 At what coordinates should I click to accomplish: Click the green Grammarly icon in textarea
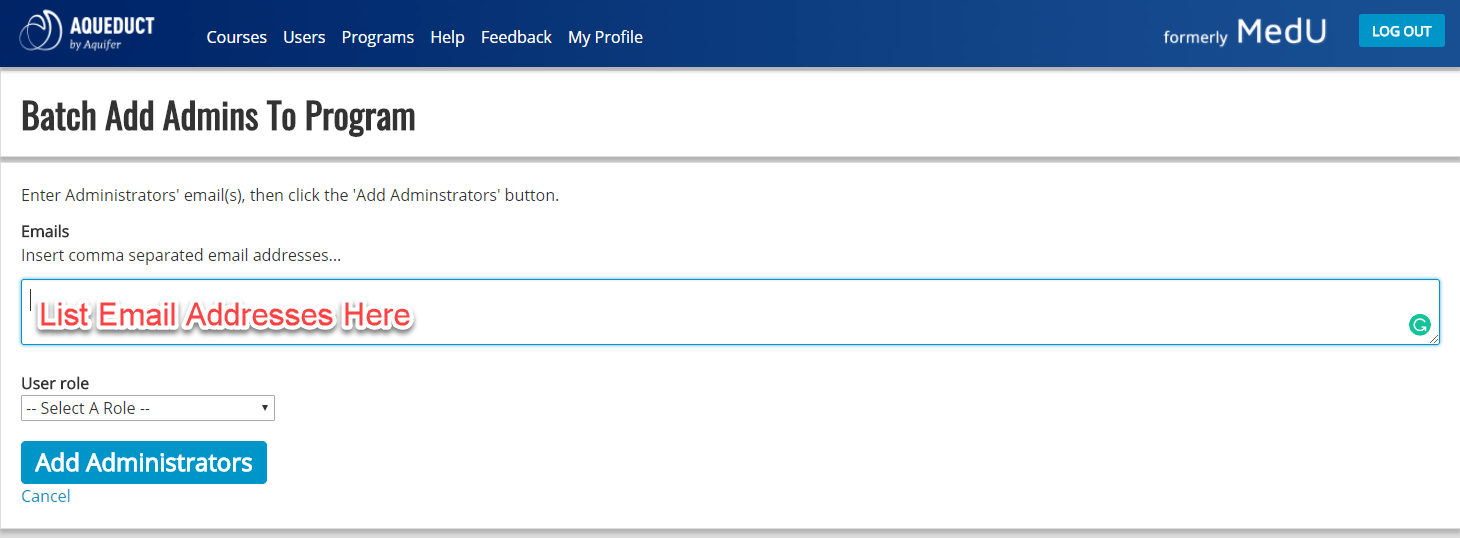[1419, 325]
